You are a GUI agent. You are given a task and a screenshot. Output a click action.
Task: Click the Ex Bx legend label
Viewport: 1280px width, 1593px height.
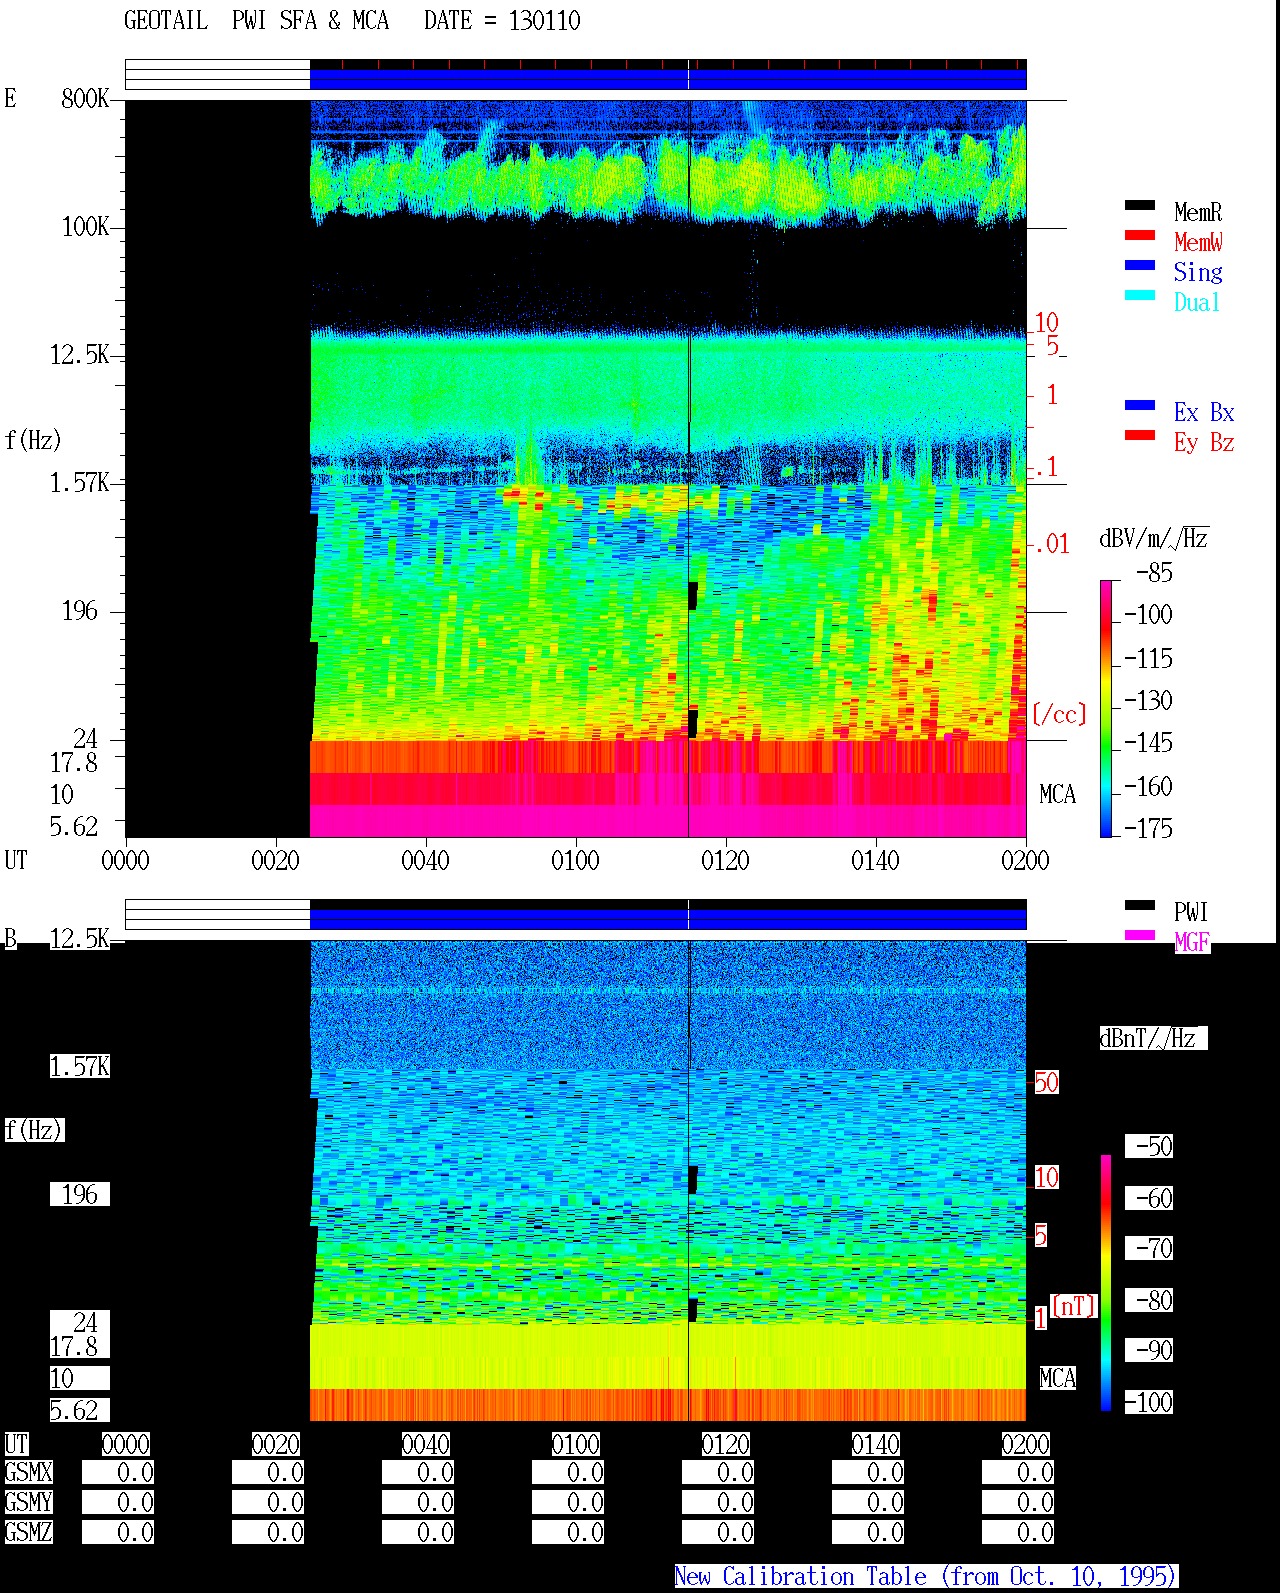coord(1204,412)
